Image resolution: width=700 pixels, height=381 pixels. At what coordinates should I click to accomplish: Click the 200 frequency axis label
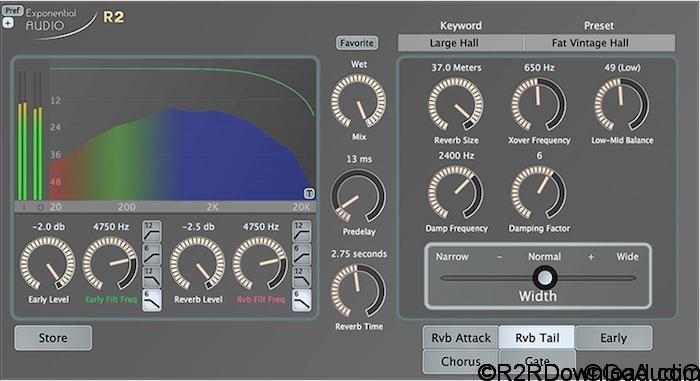coord(127,207)
